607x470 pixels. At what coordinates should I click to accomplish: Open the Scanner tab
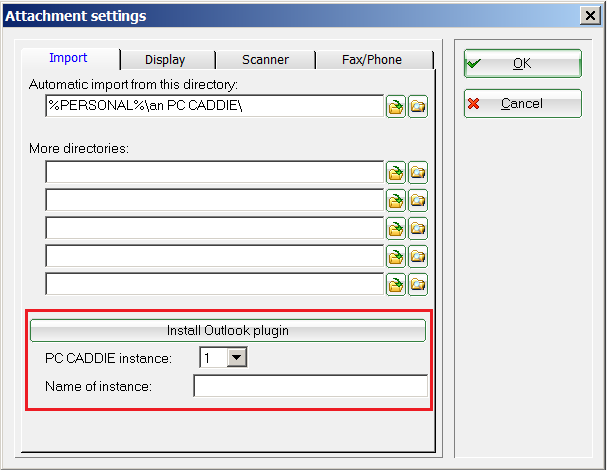click(x=266, y=60)
